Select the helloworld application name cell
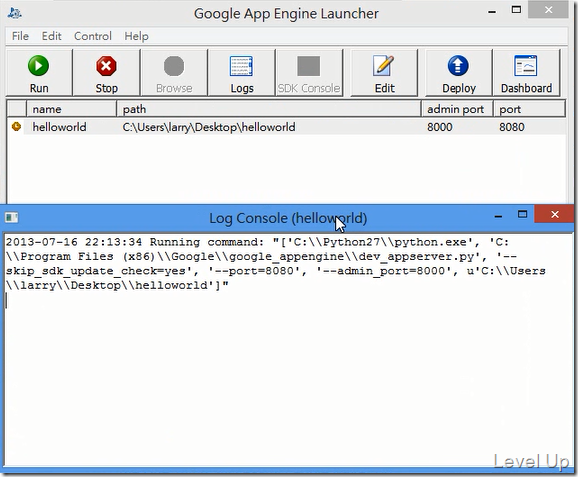 pyautogui.click(x=59, y=127)
